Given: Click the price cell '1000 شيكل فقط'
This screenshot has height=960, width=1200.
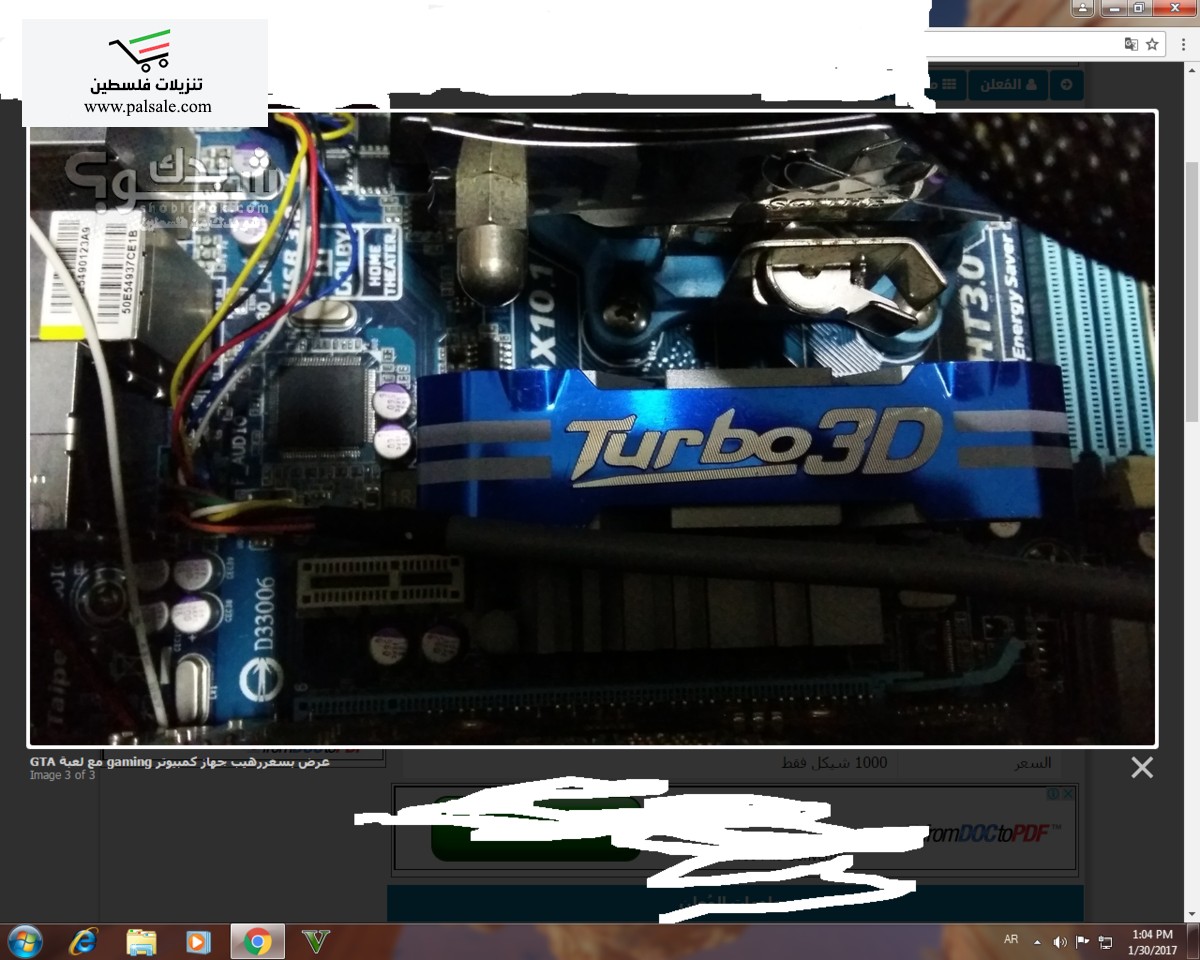Looking at the screenshot, I should (x=834, y=763).
